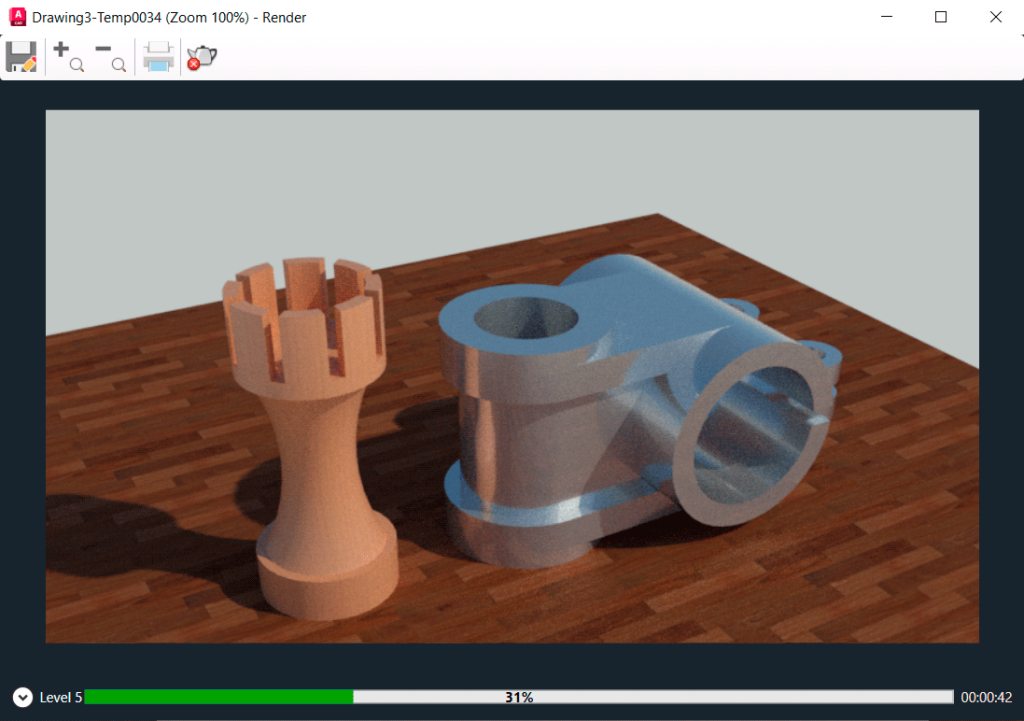Click the metallic pipe bracket in the render

[x=600, y=400]
